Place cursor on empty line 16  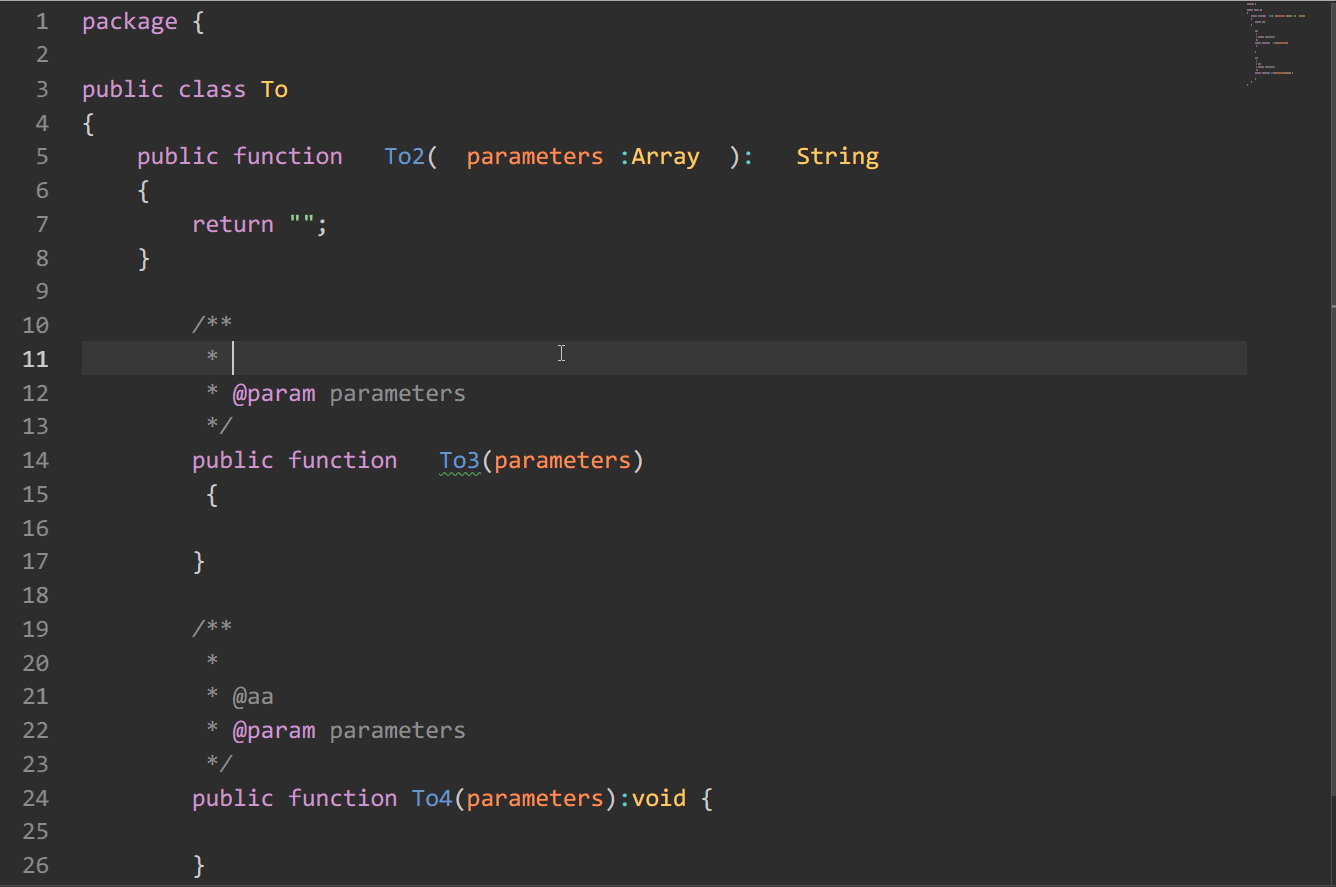tap(400, 528)
